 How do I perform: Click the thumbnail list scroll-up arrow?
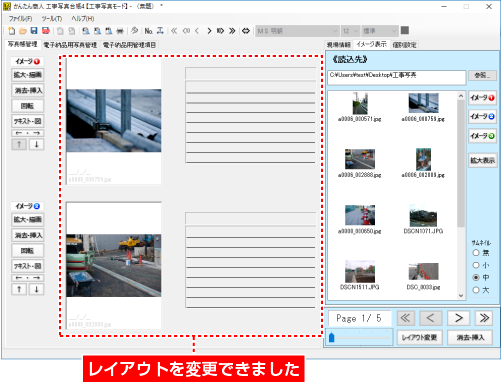pyautogui.click(x=461, y=96)
